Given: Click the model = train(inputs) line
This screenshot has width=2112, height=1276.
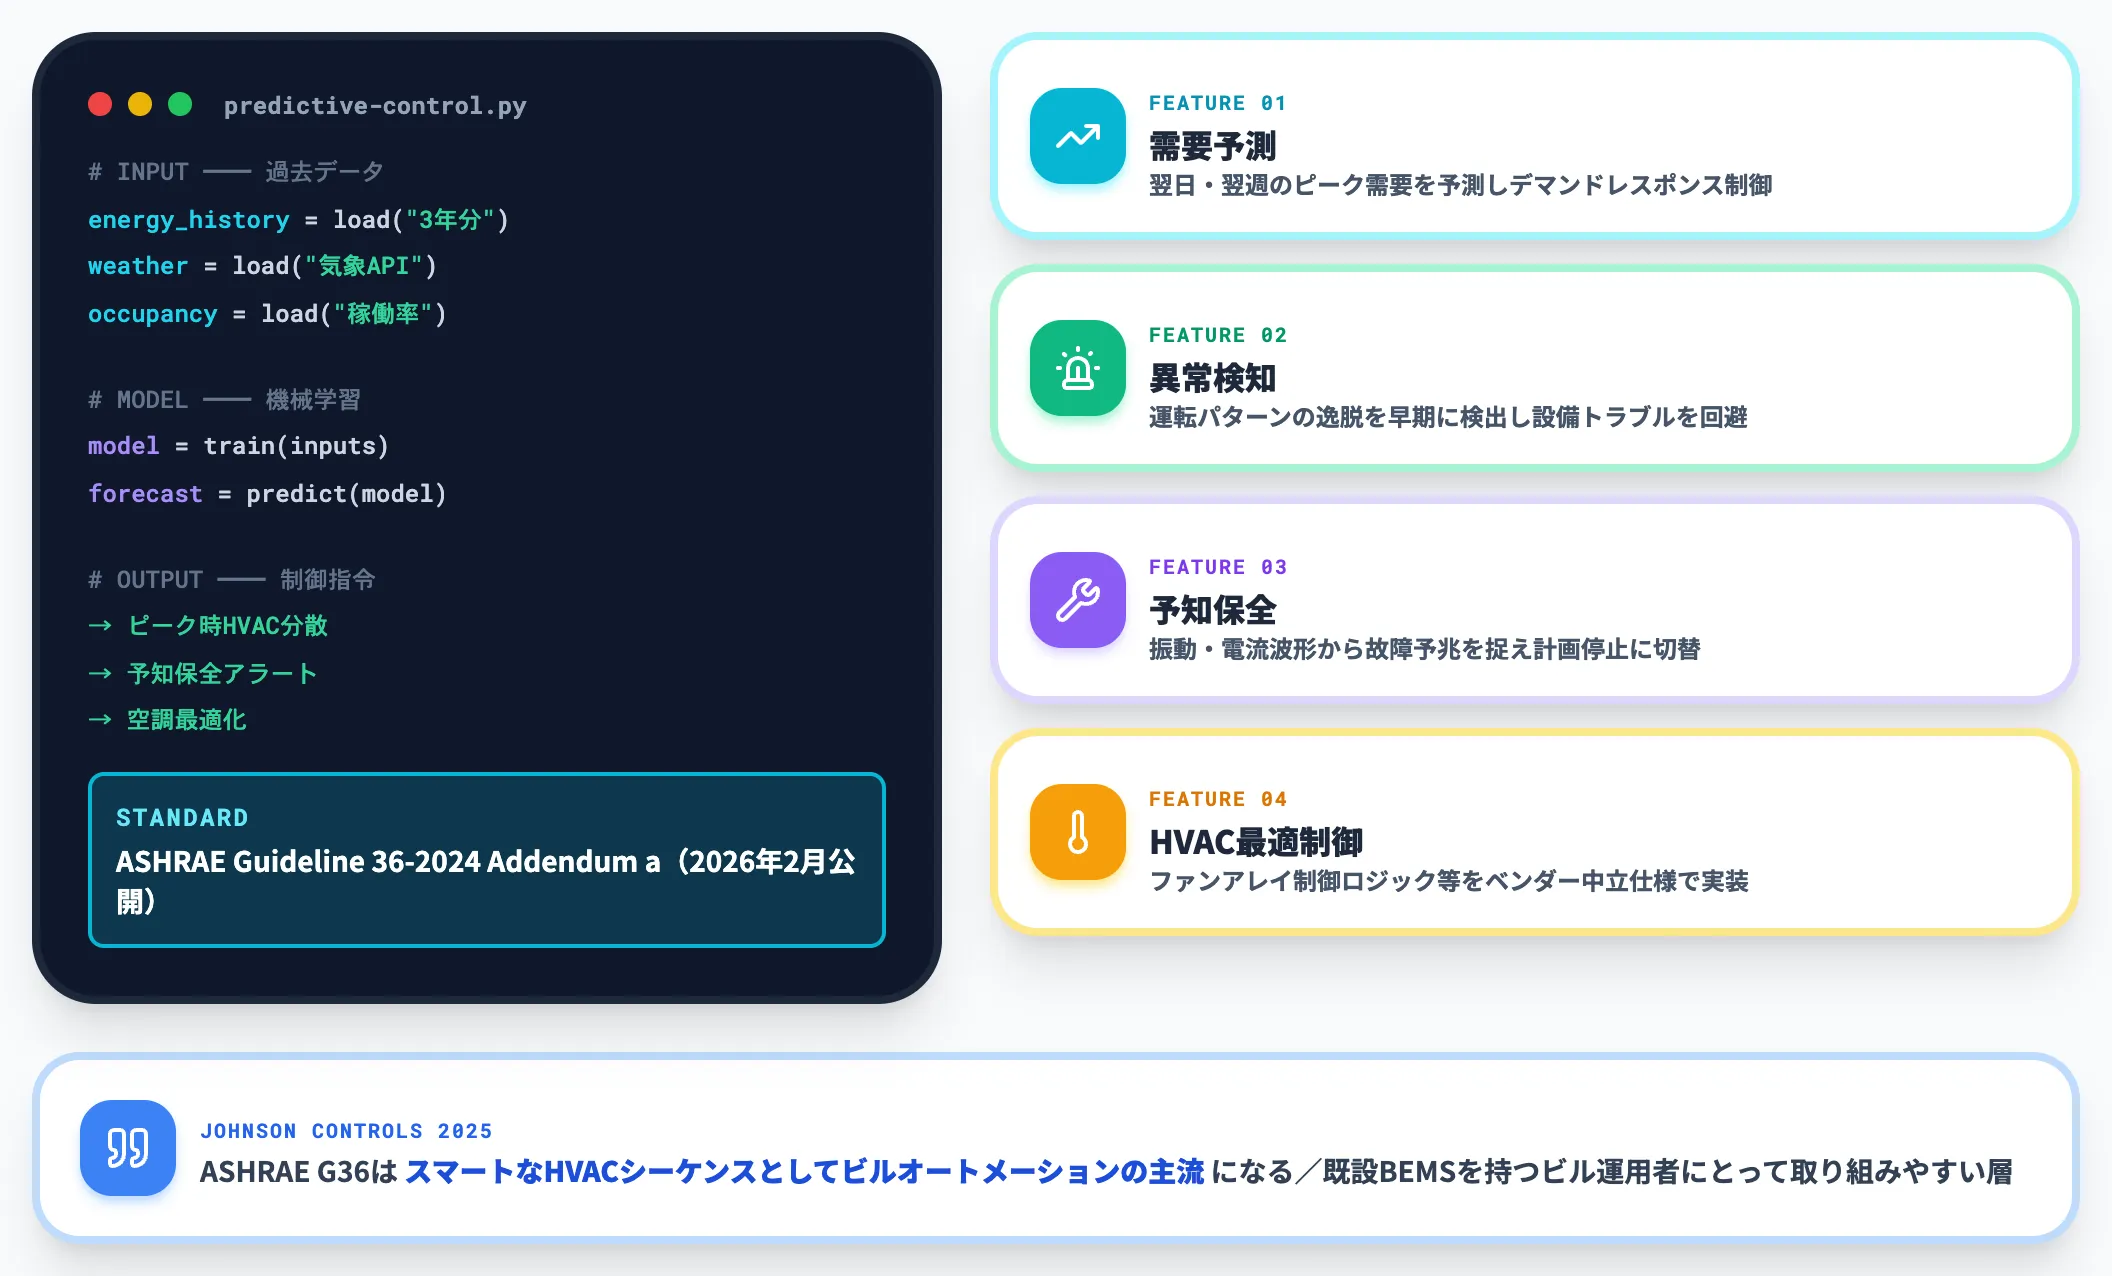Looking at the screenshot, I should pos(238,446).
